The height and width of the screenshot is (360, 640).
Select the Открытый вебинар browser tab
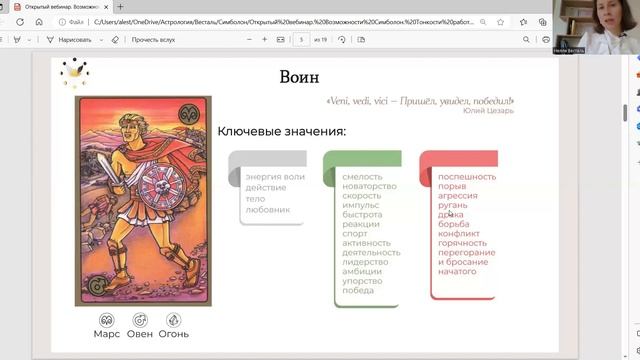pos(61,7)
